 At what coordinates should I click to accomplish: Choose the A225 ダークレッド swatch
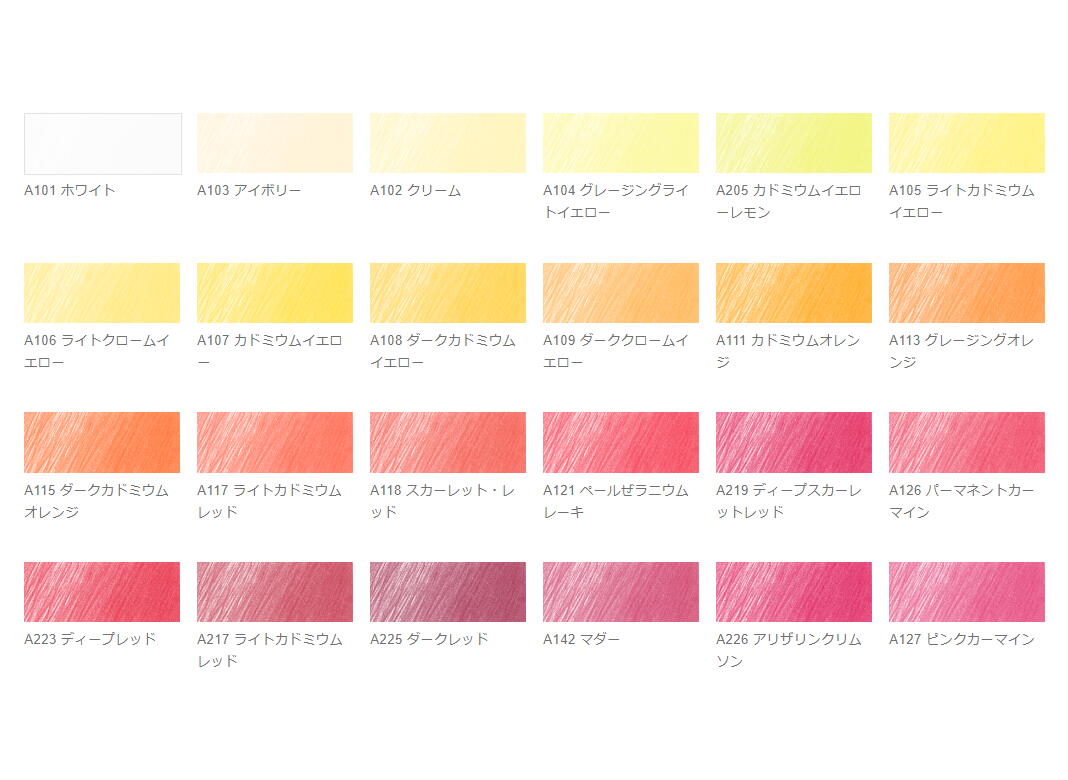click(x=448, y=592)
